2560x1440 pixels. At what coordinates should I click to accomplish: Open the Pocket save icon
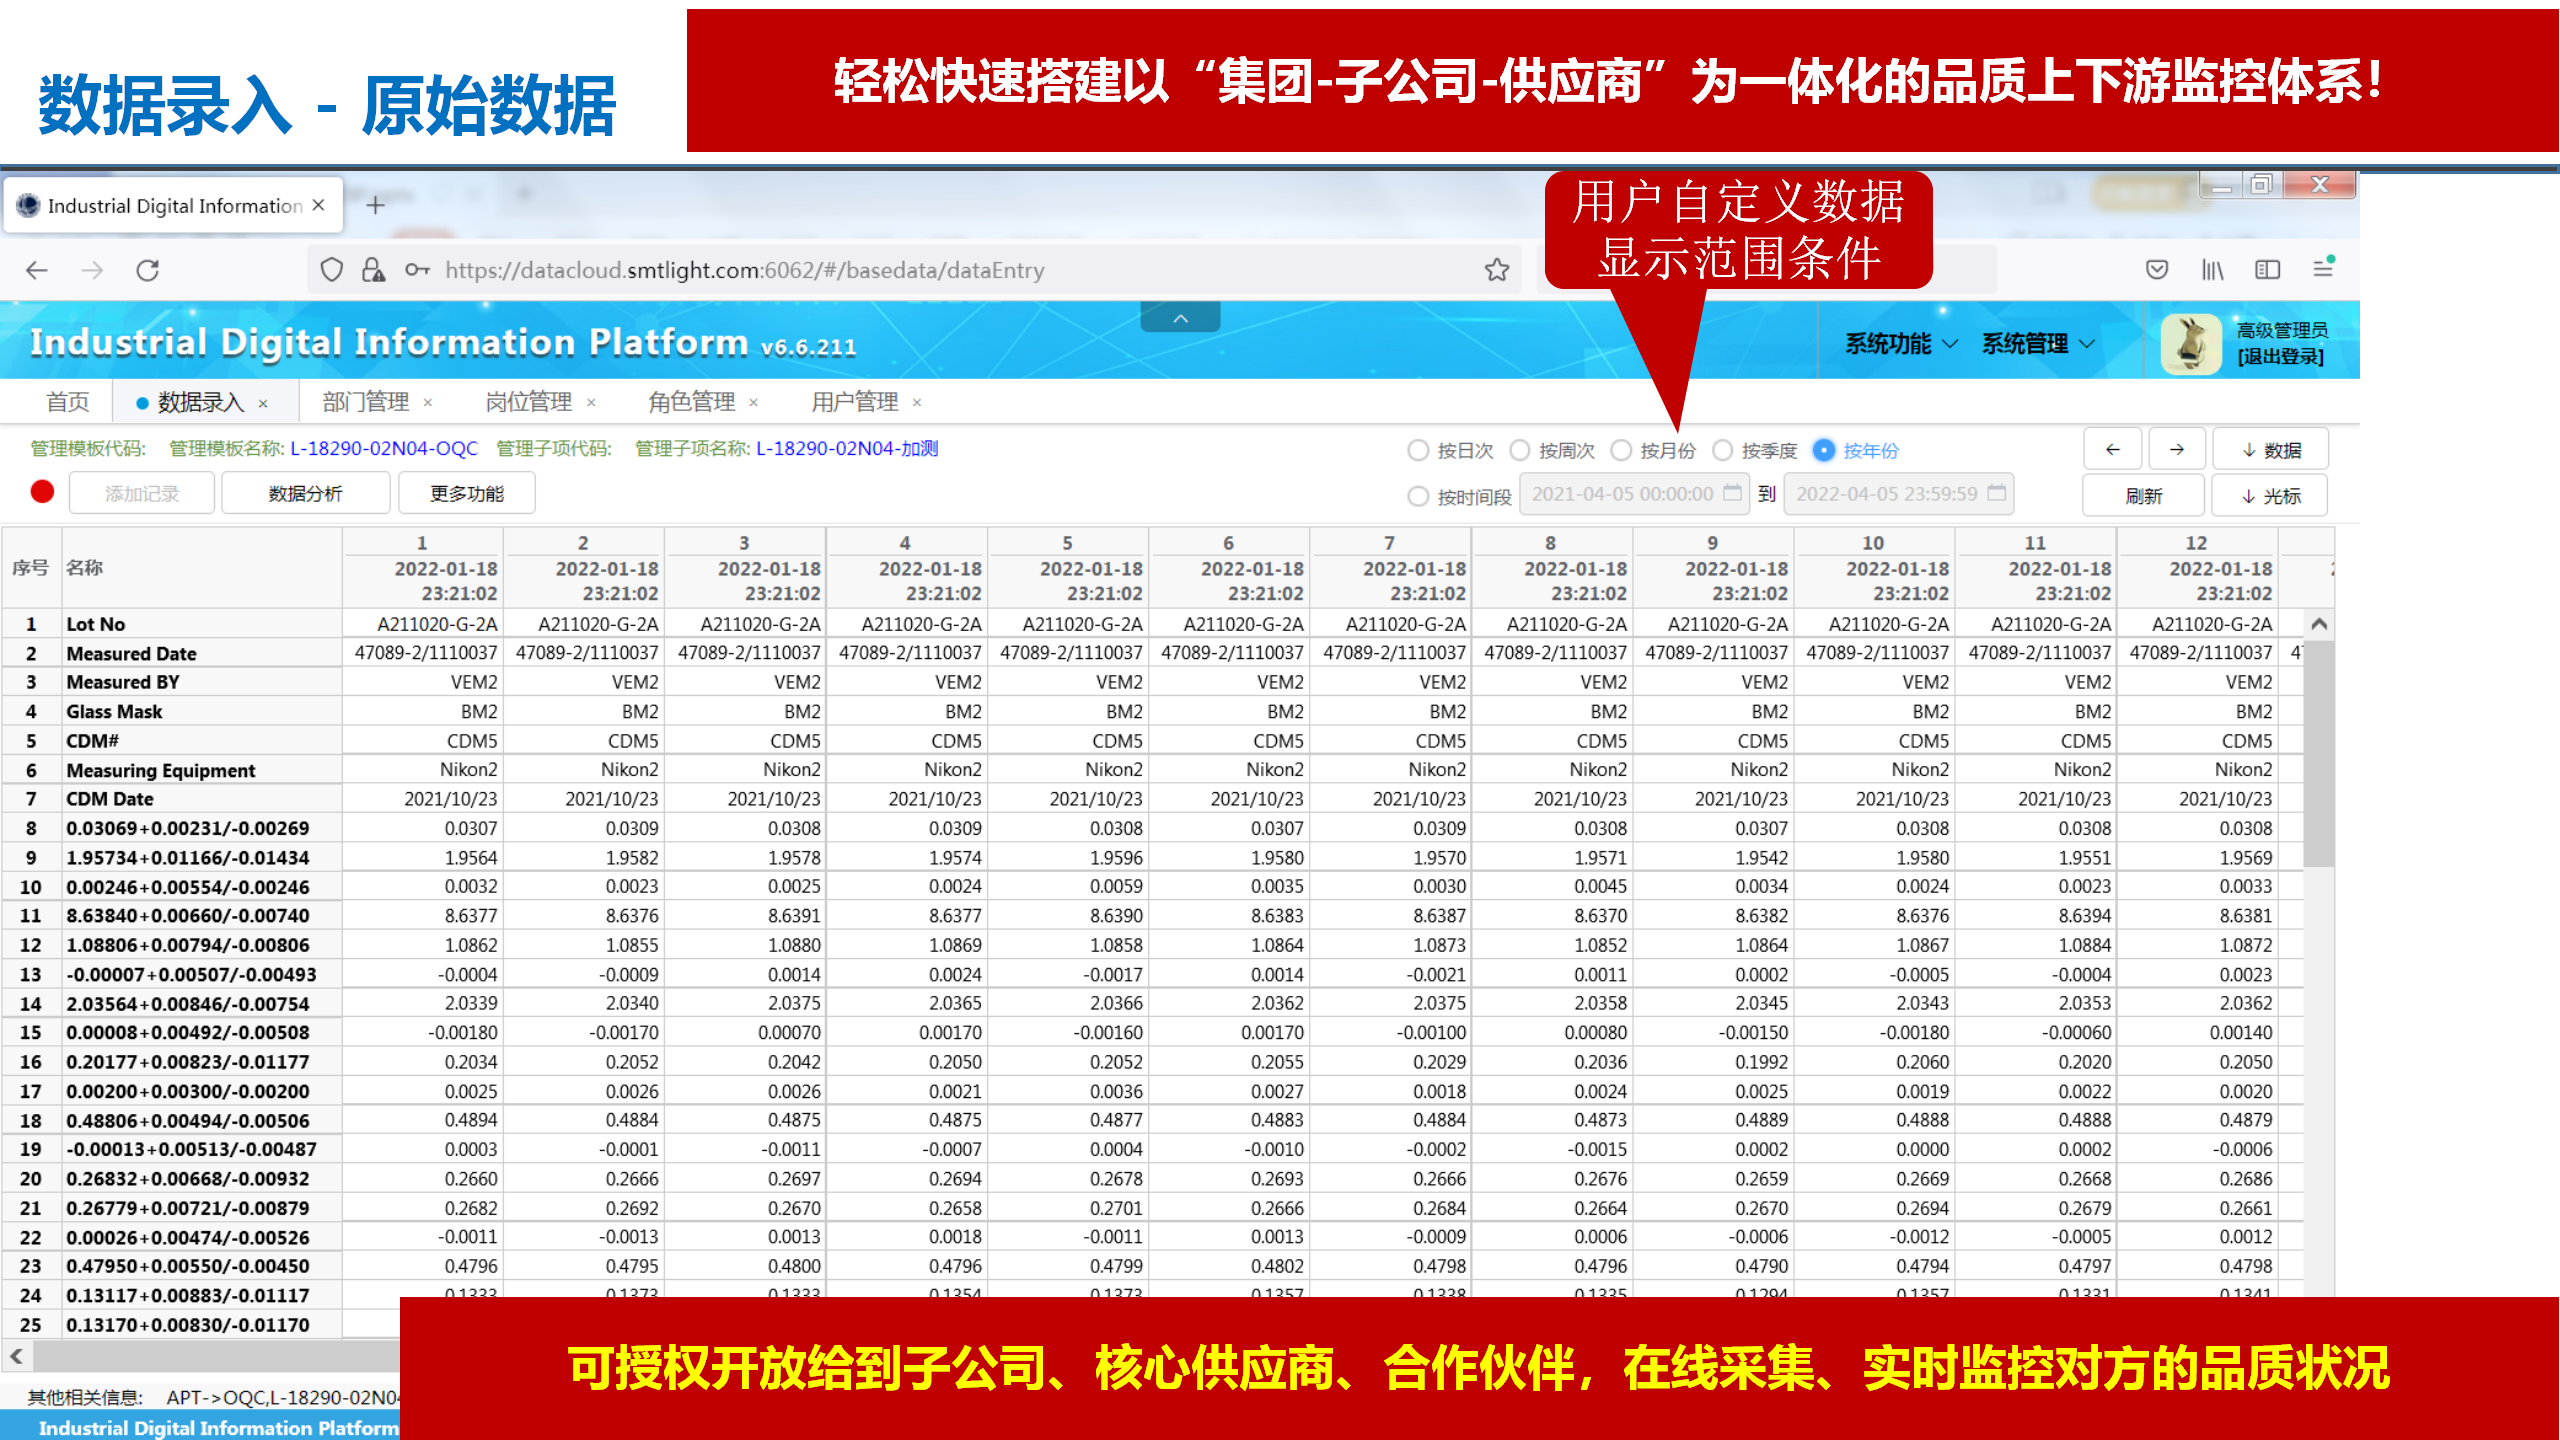point(2157,270)
